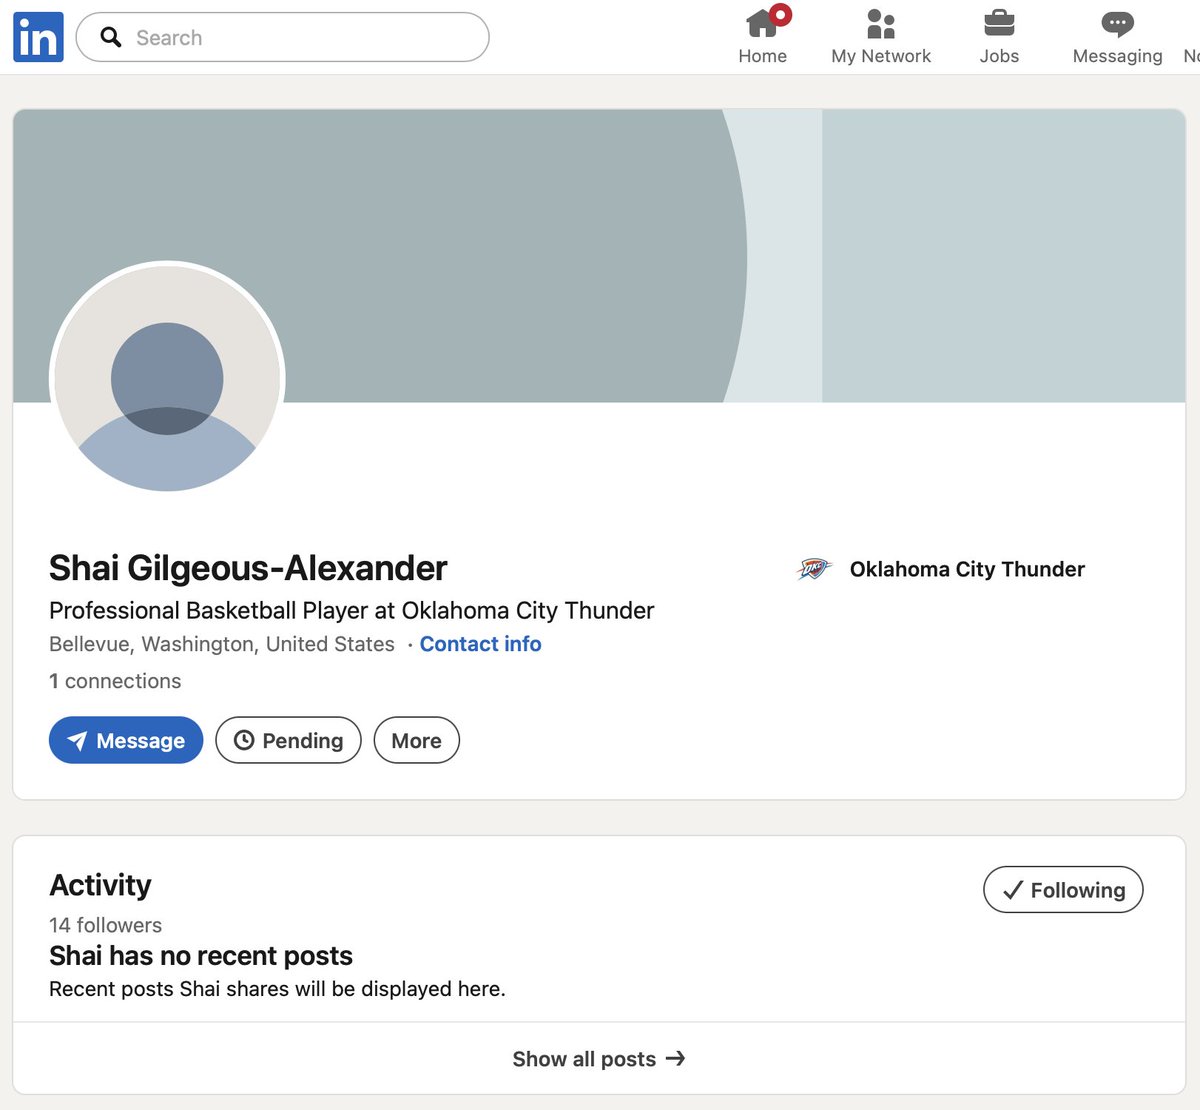This screenshot has height=1110, width=1200.
Task: Open the Messaging tab
Action: point(1117,37)
